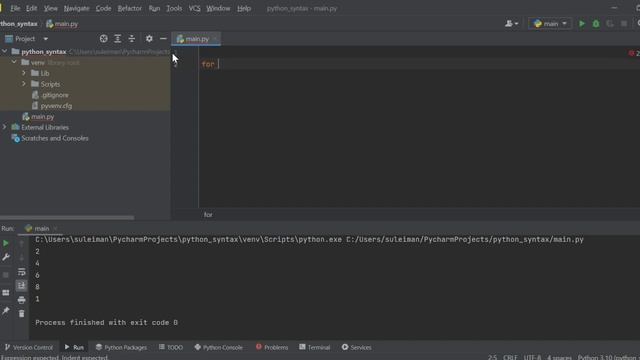Viewport: 640px width, 360px height.
Task: Open the Window menu
Action: click(218, 8)
